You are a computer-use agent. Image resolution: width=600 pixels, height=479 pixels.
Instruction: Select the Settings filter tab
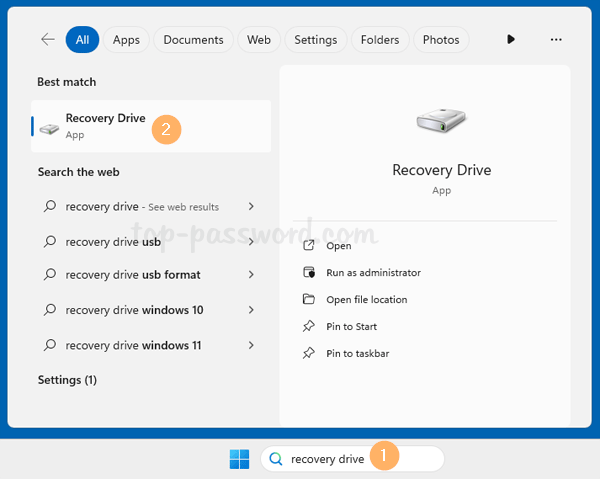point(315,40)
